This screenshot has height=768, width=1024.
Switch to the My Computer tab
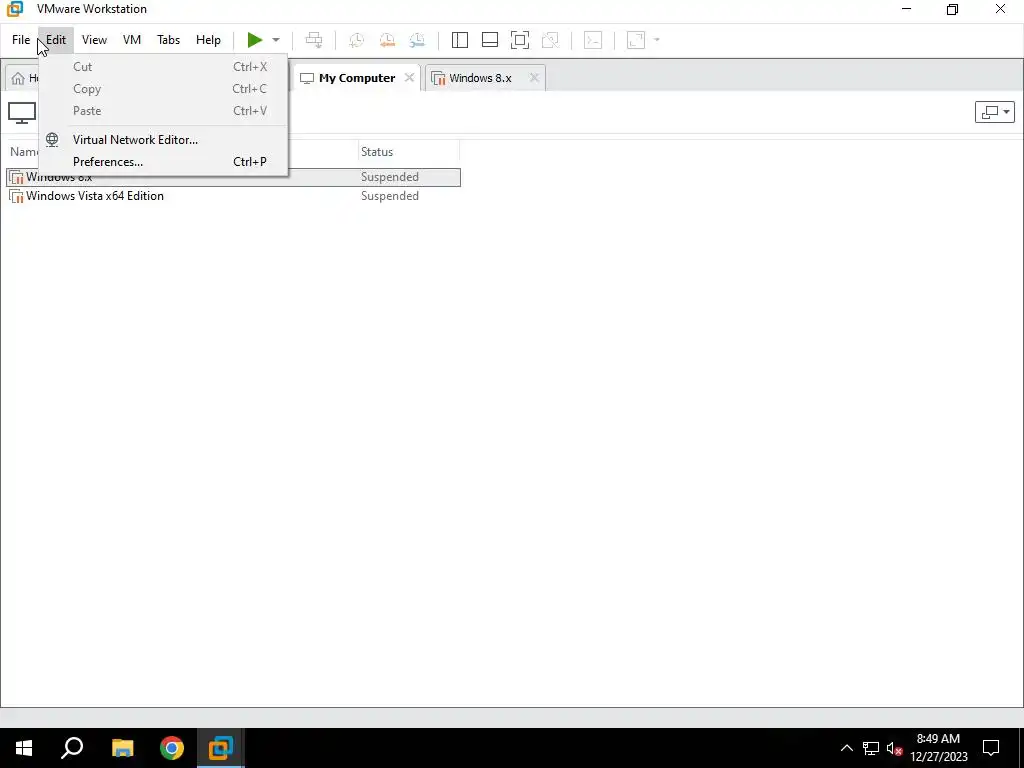tap(357, 78)
